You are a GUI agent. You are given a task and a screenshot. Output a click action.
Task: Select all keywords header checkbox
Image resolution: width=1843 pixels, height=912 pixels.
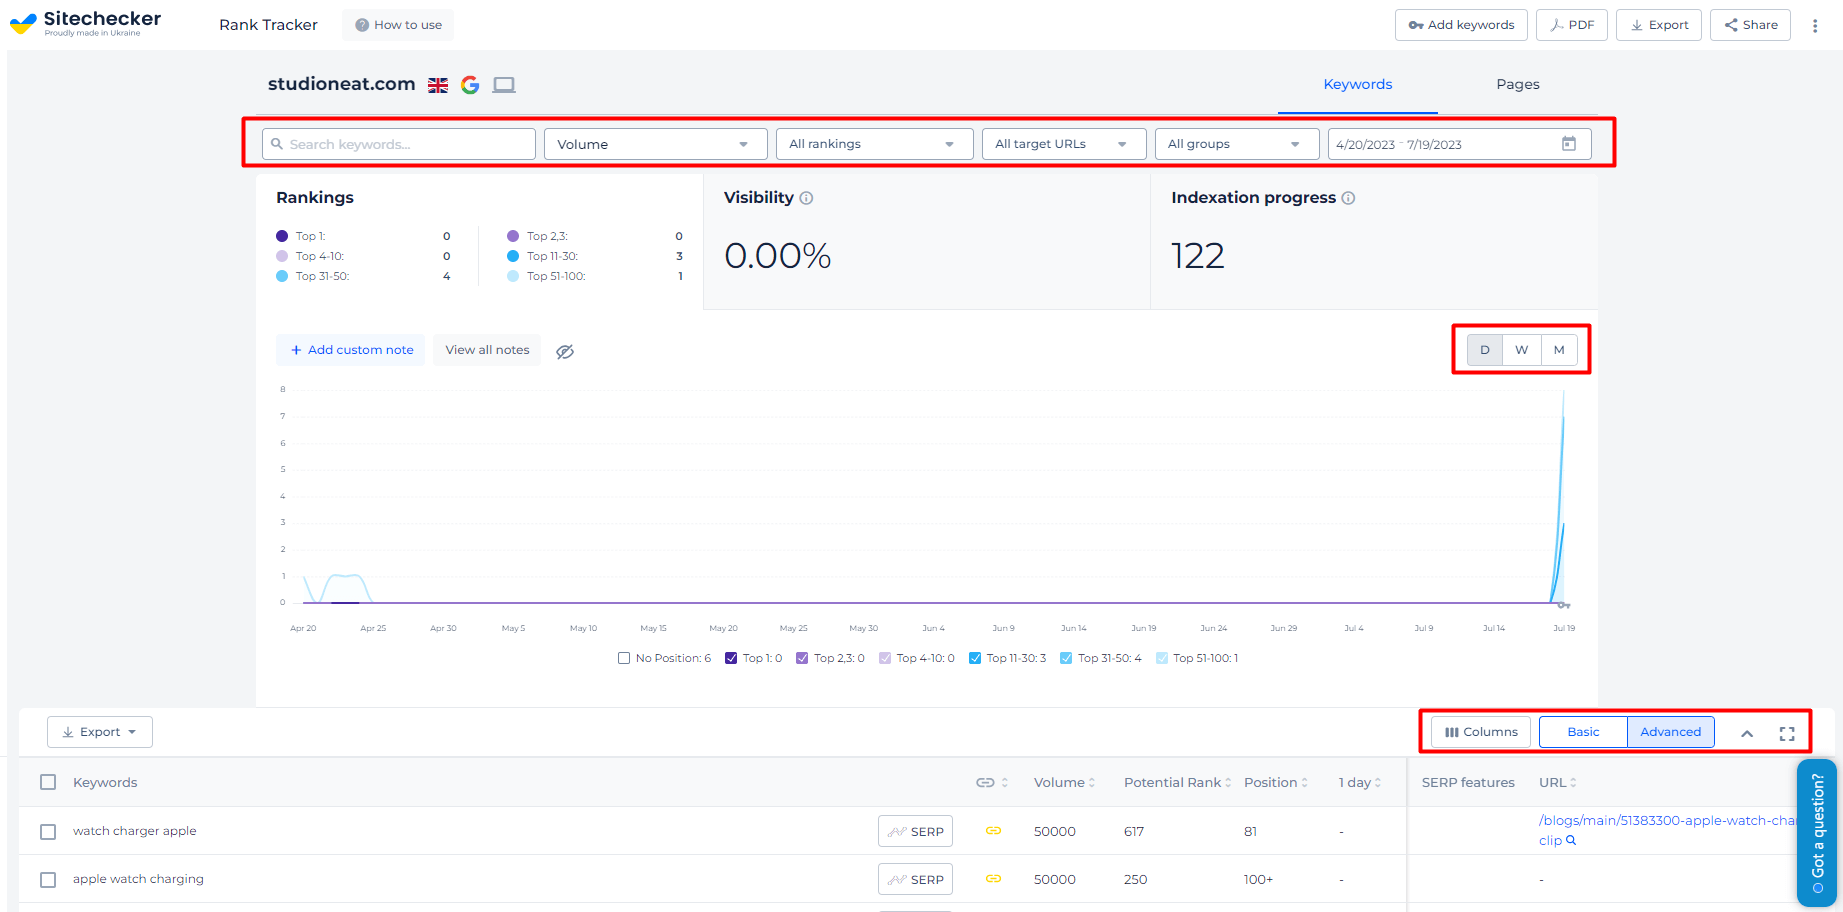click(48, 782)
